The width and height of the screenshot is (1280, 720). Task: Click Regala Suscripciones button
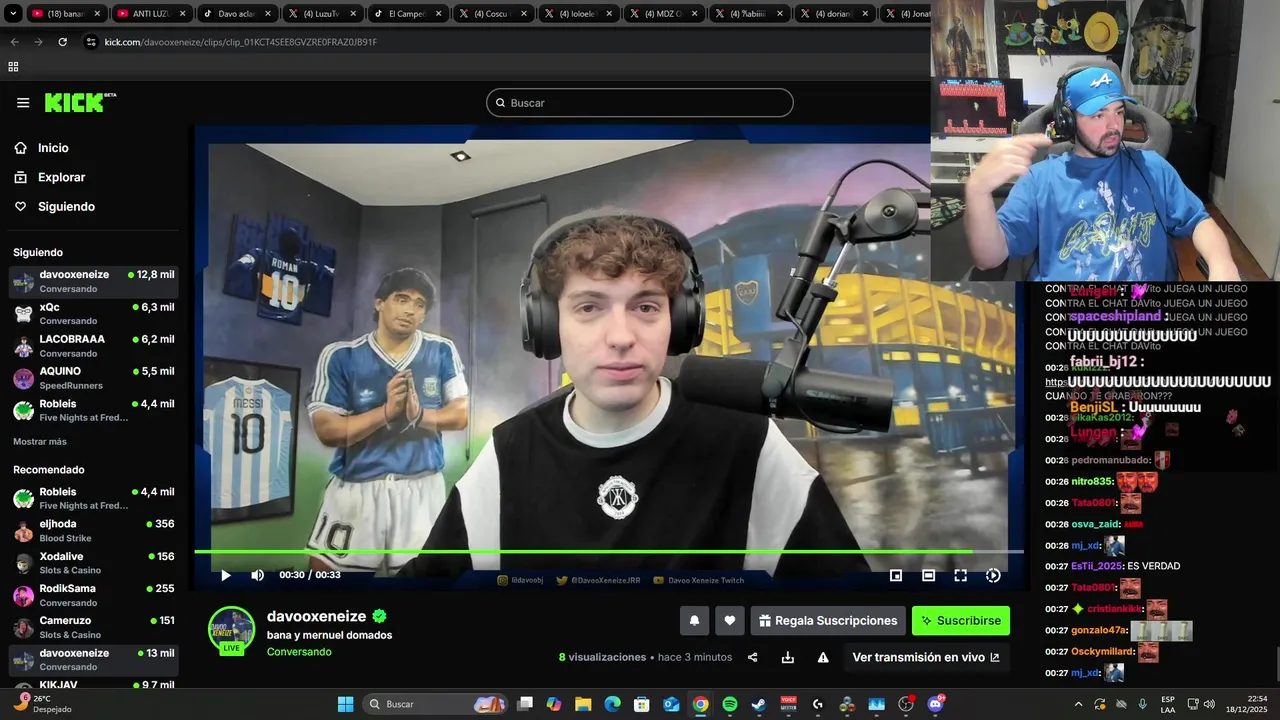point(828,621)
